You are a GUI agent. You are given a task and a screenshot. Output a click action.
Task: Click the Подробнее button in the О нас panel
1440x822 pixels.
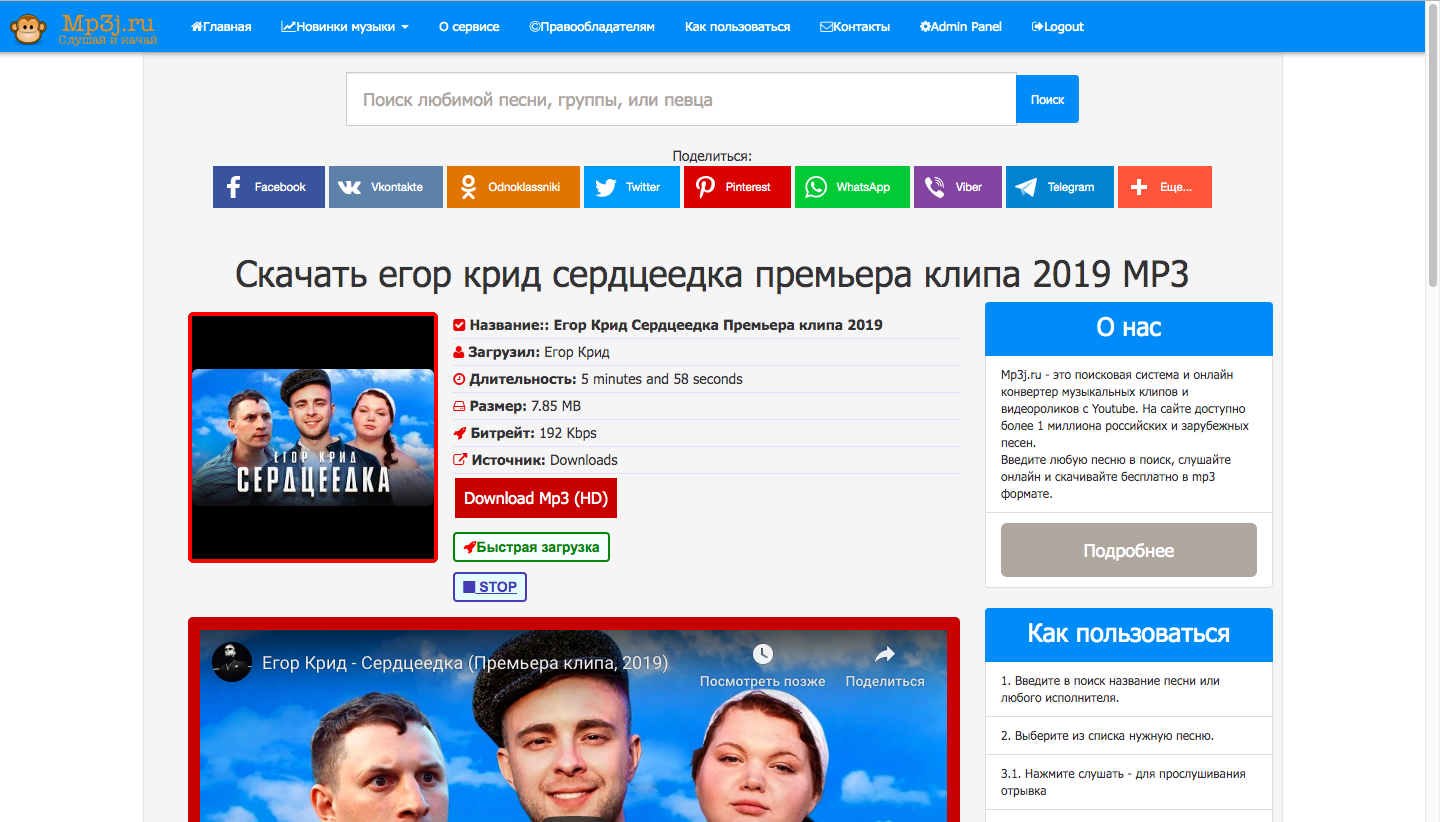(1128, 550)
